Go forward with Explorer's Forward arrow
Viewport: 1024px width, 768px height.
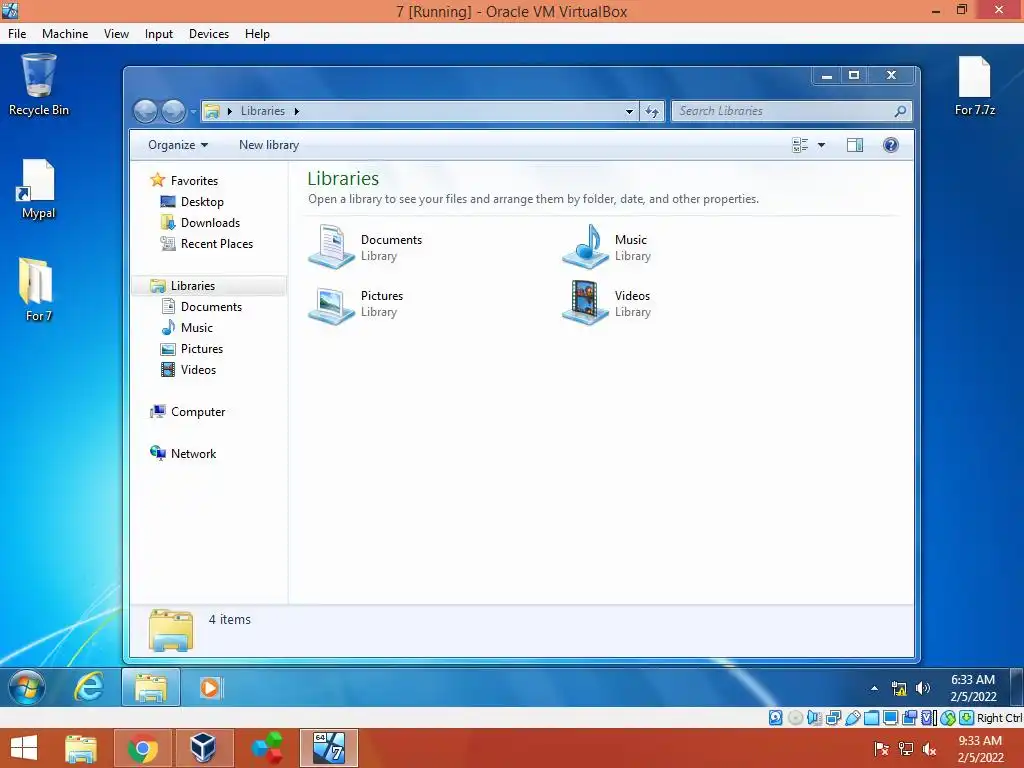(173, 112)
